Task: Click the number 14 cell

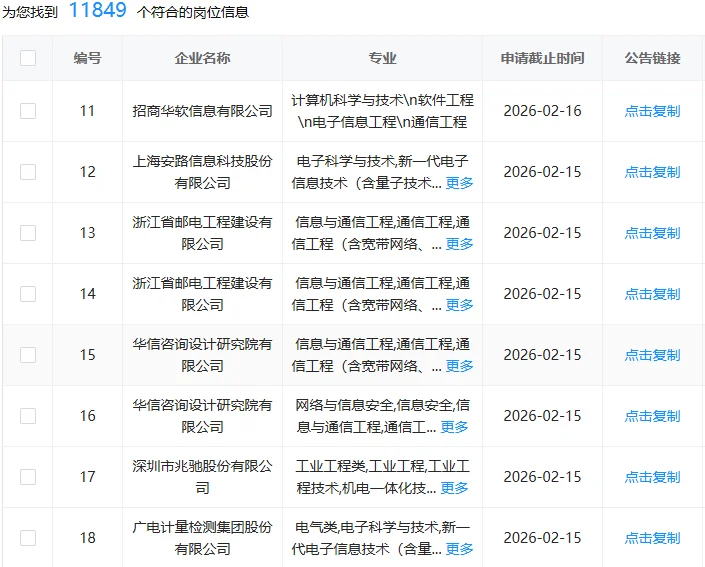Action: [88, 294]
